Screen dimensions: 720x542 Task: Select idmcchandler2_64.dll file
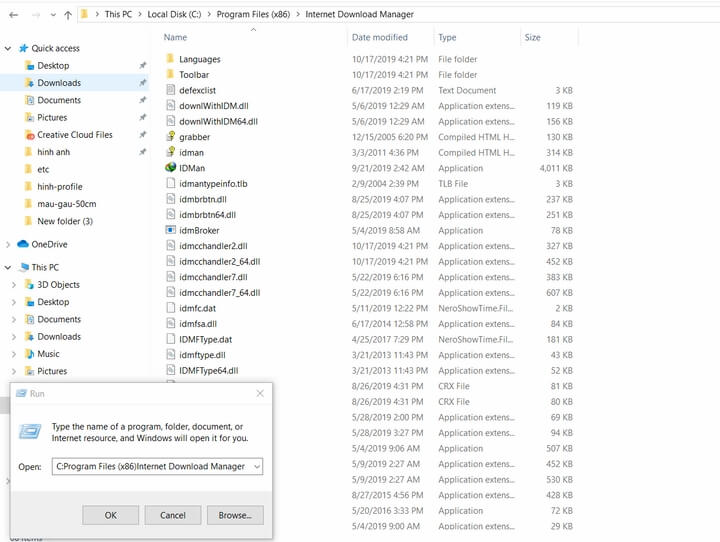pos(219,262)
